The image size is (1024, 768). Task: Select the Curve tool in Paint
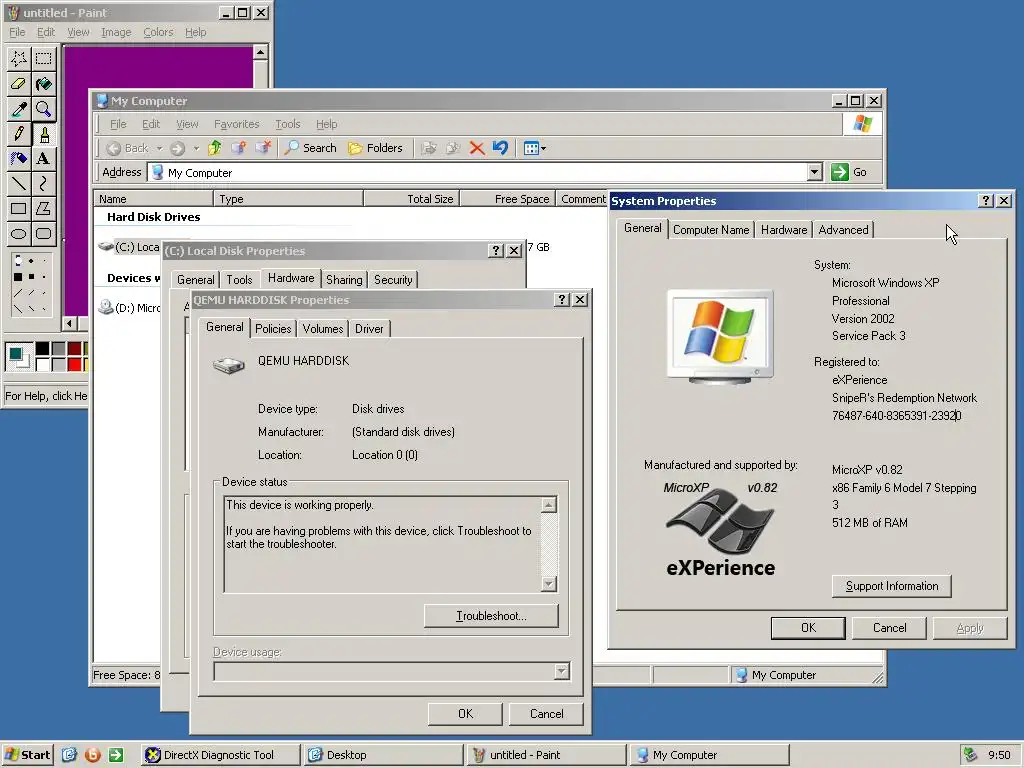click(x=44, y=184)
